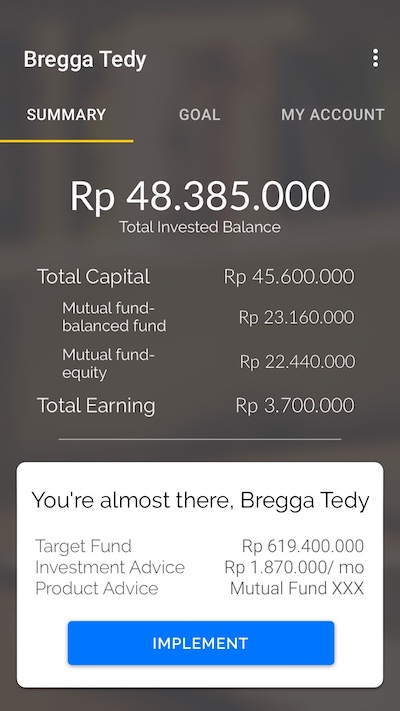Select the Total Capital row label
This screenshot has height=711, width=400.
point(93,277)
